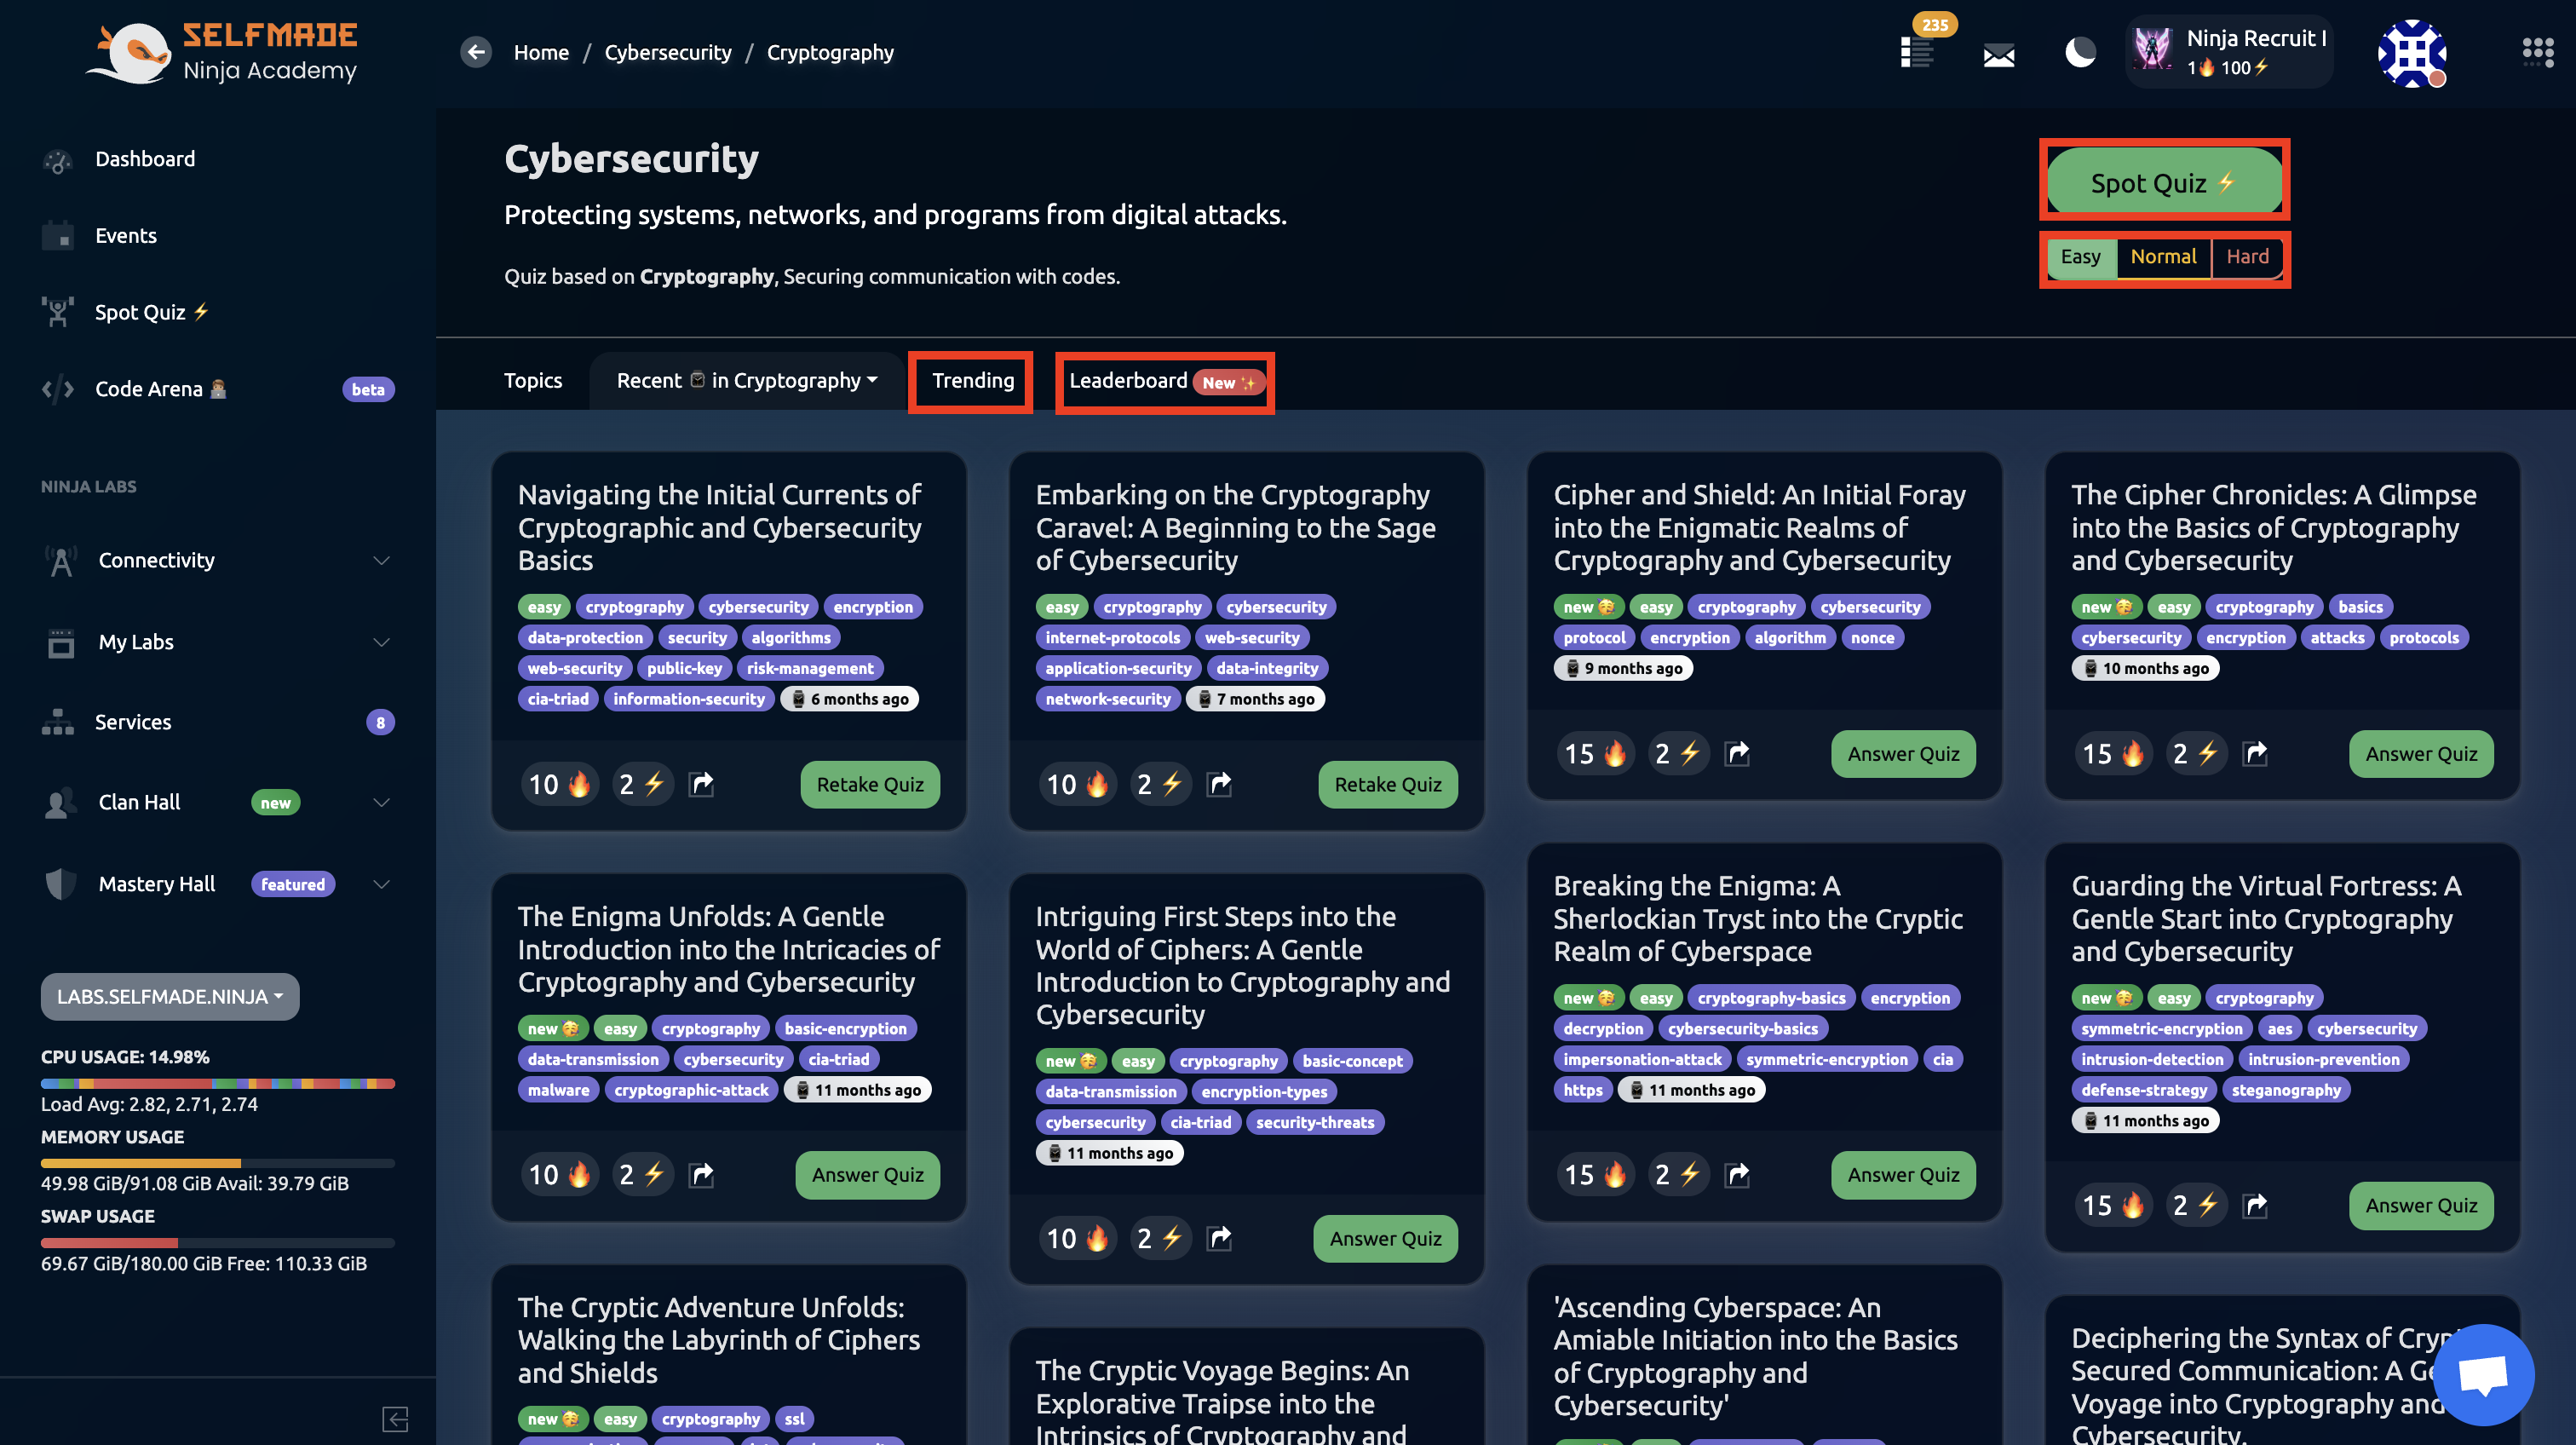This screenshot has height=1445, width=2576.
Task: Switch to the Trending tab
Action: [x=972, y=381]
